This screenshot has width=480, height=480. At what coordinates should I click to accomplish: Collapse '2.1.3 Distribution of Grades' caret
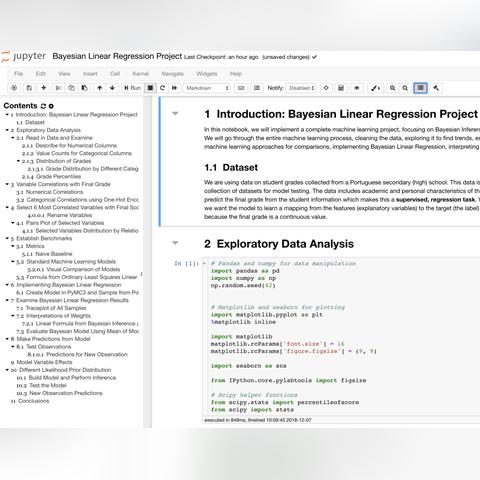pyautogui.click(x=18, y=161)
